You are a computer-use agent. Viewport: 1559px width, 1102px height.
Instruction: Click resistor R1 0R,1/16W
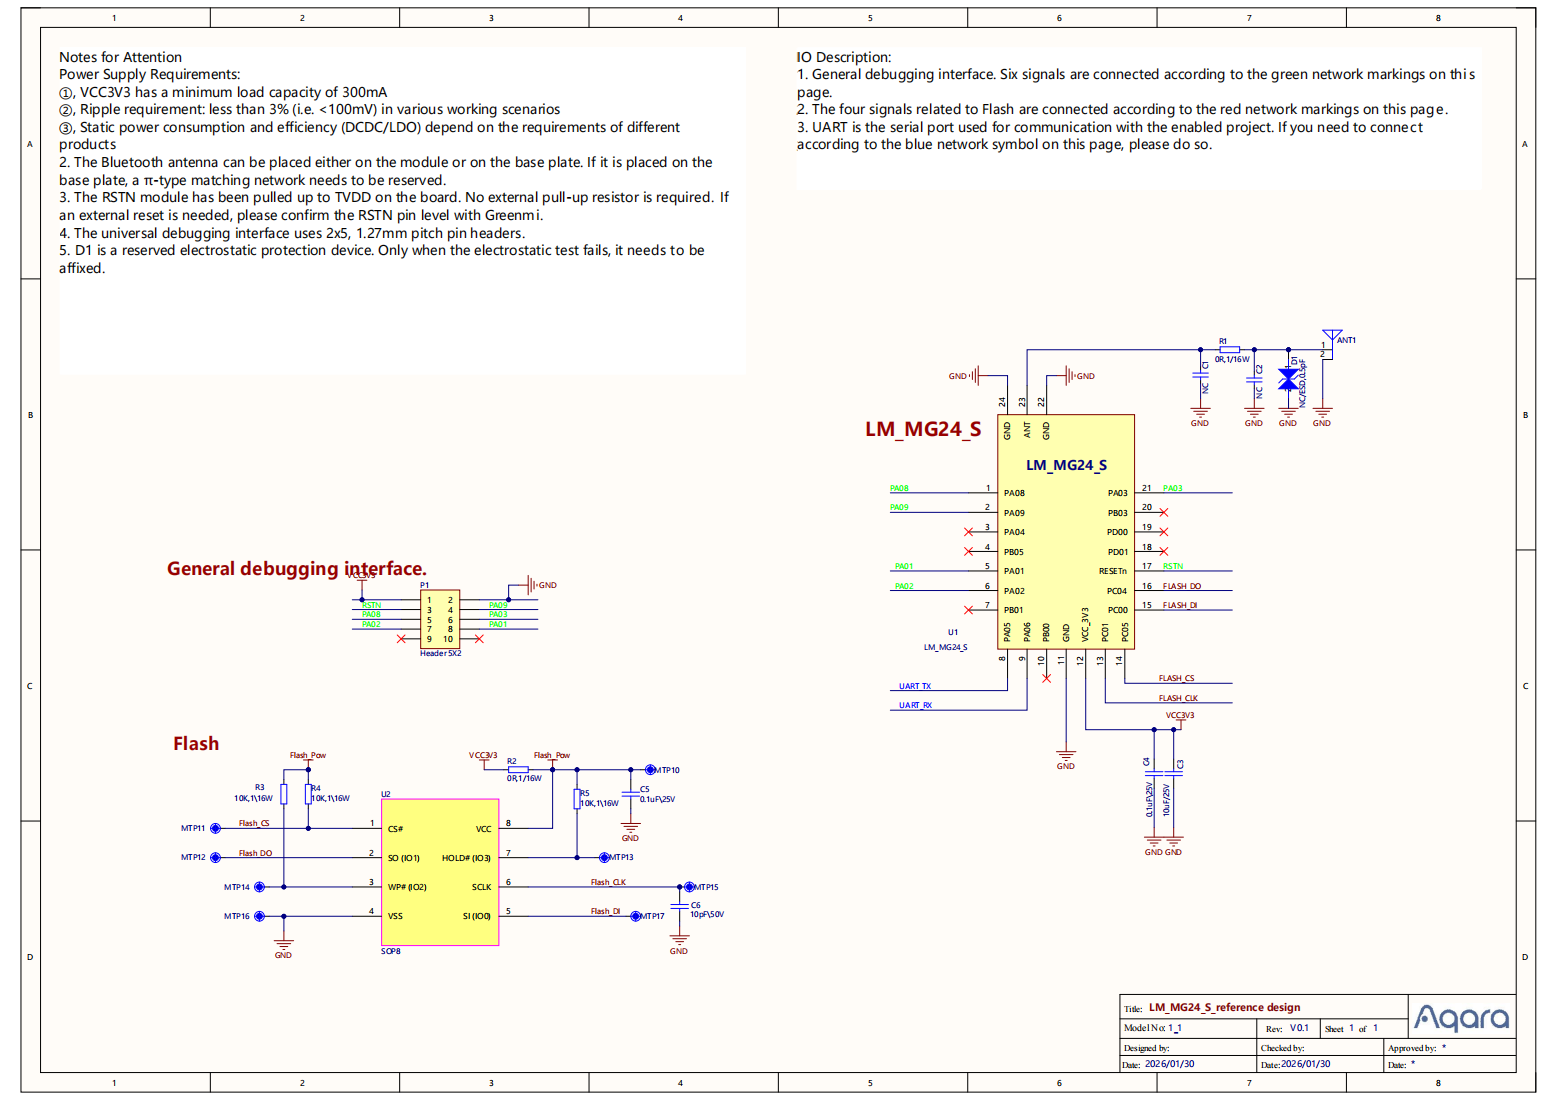[1229, 350]
